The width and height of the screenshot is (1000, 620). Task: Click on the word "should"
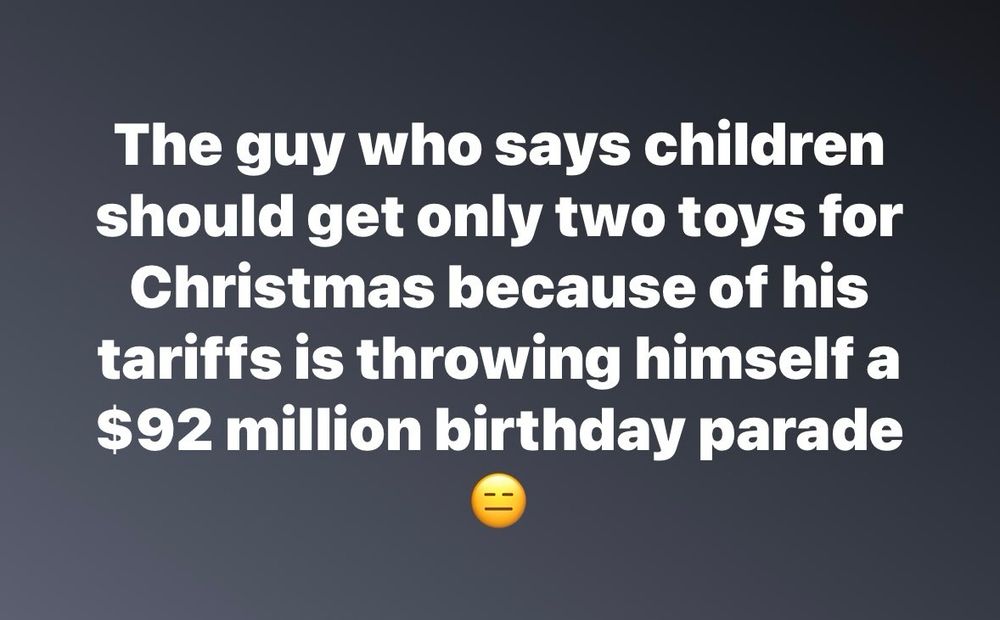195,216
